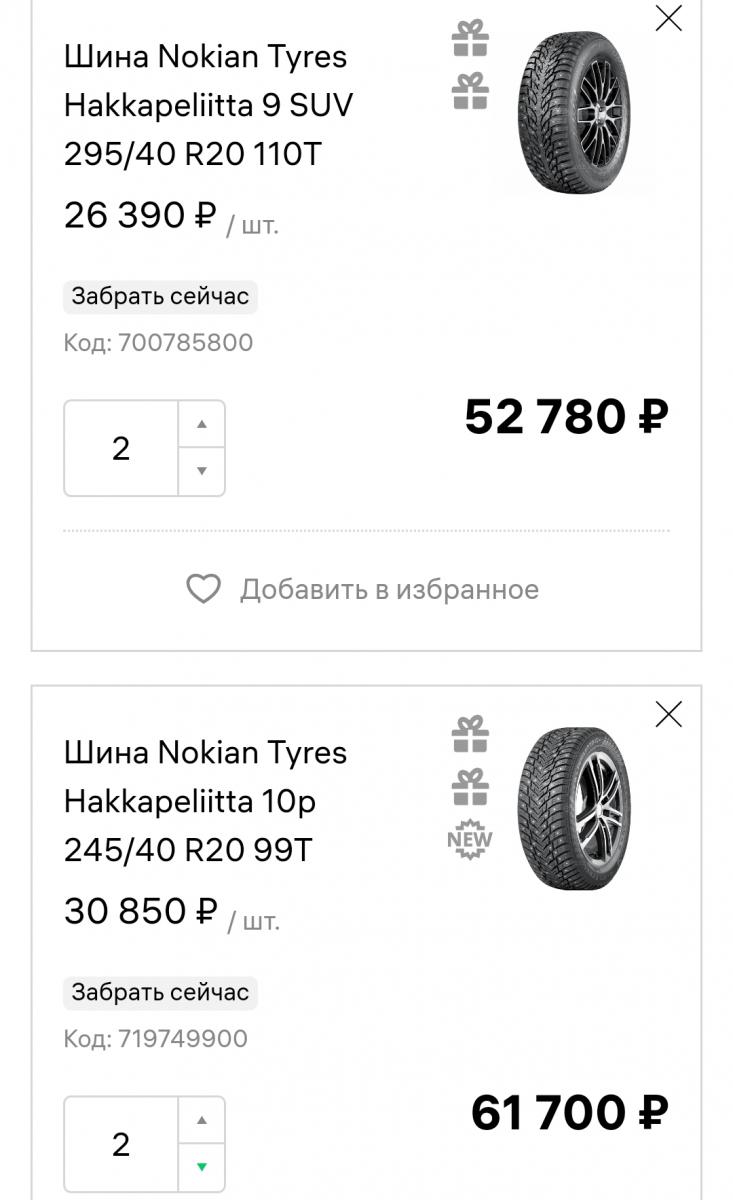Screen dimensions: 733x1200
Task: Click second gift icon on Hakkapeliitta 10p
Action: point(470,787)
